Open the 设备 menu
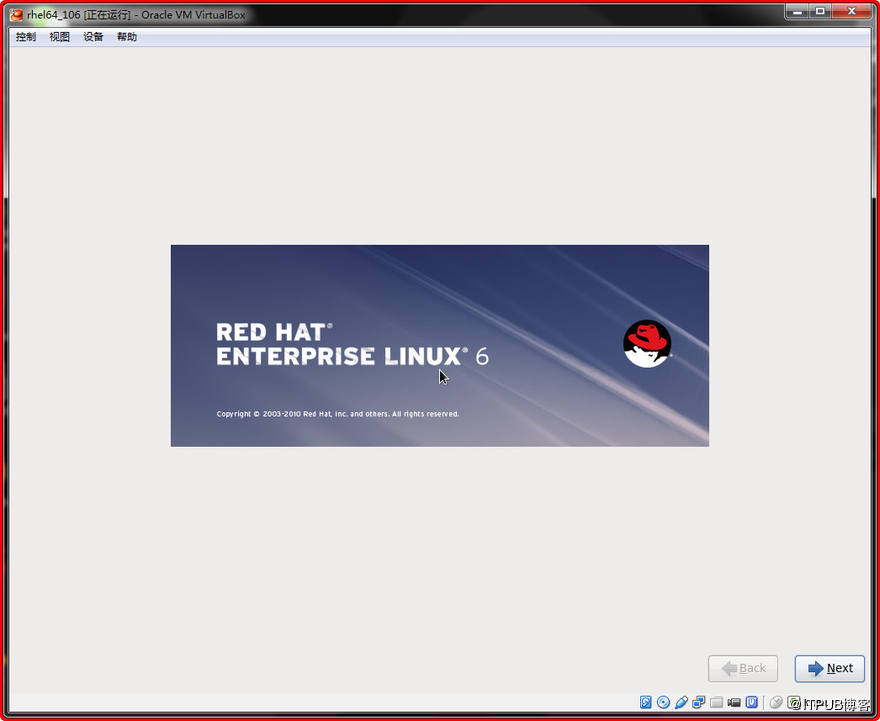Viewport: 880px width, 721px height. (x=93, y=37)
